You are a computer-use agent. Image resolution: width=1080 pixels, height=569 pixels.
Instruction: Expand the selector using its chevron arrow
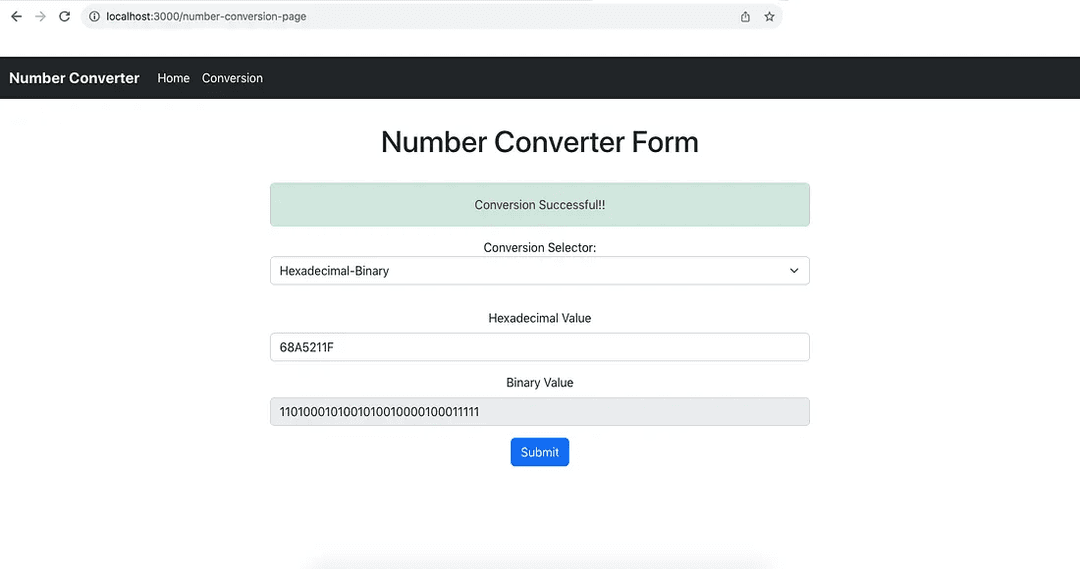click(794, 271)
